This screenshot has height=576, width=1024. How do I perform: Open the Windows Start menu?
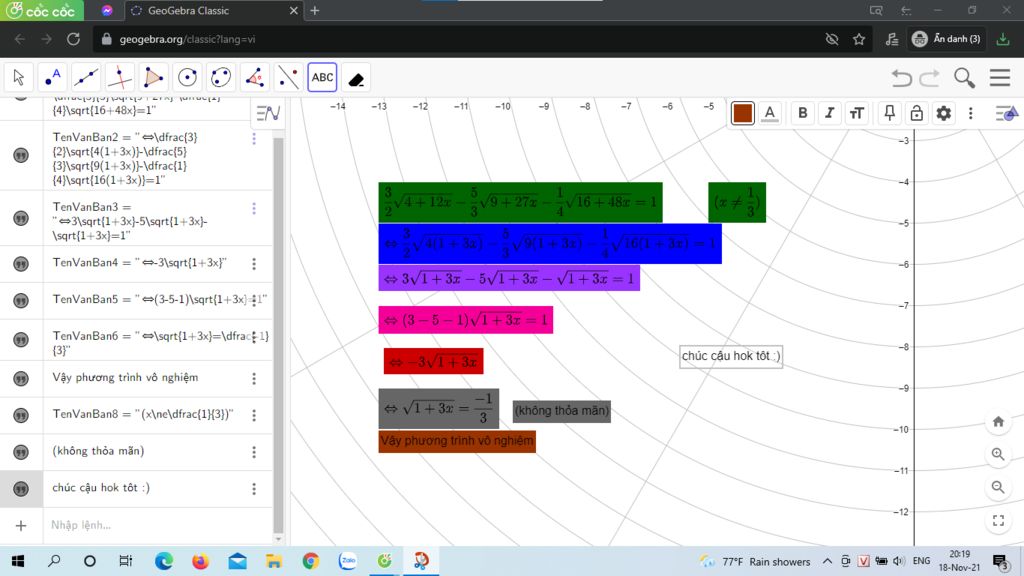18,561
